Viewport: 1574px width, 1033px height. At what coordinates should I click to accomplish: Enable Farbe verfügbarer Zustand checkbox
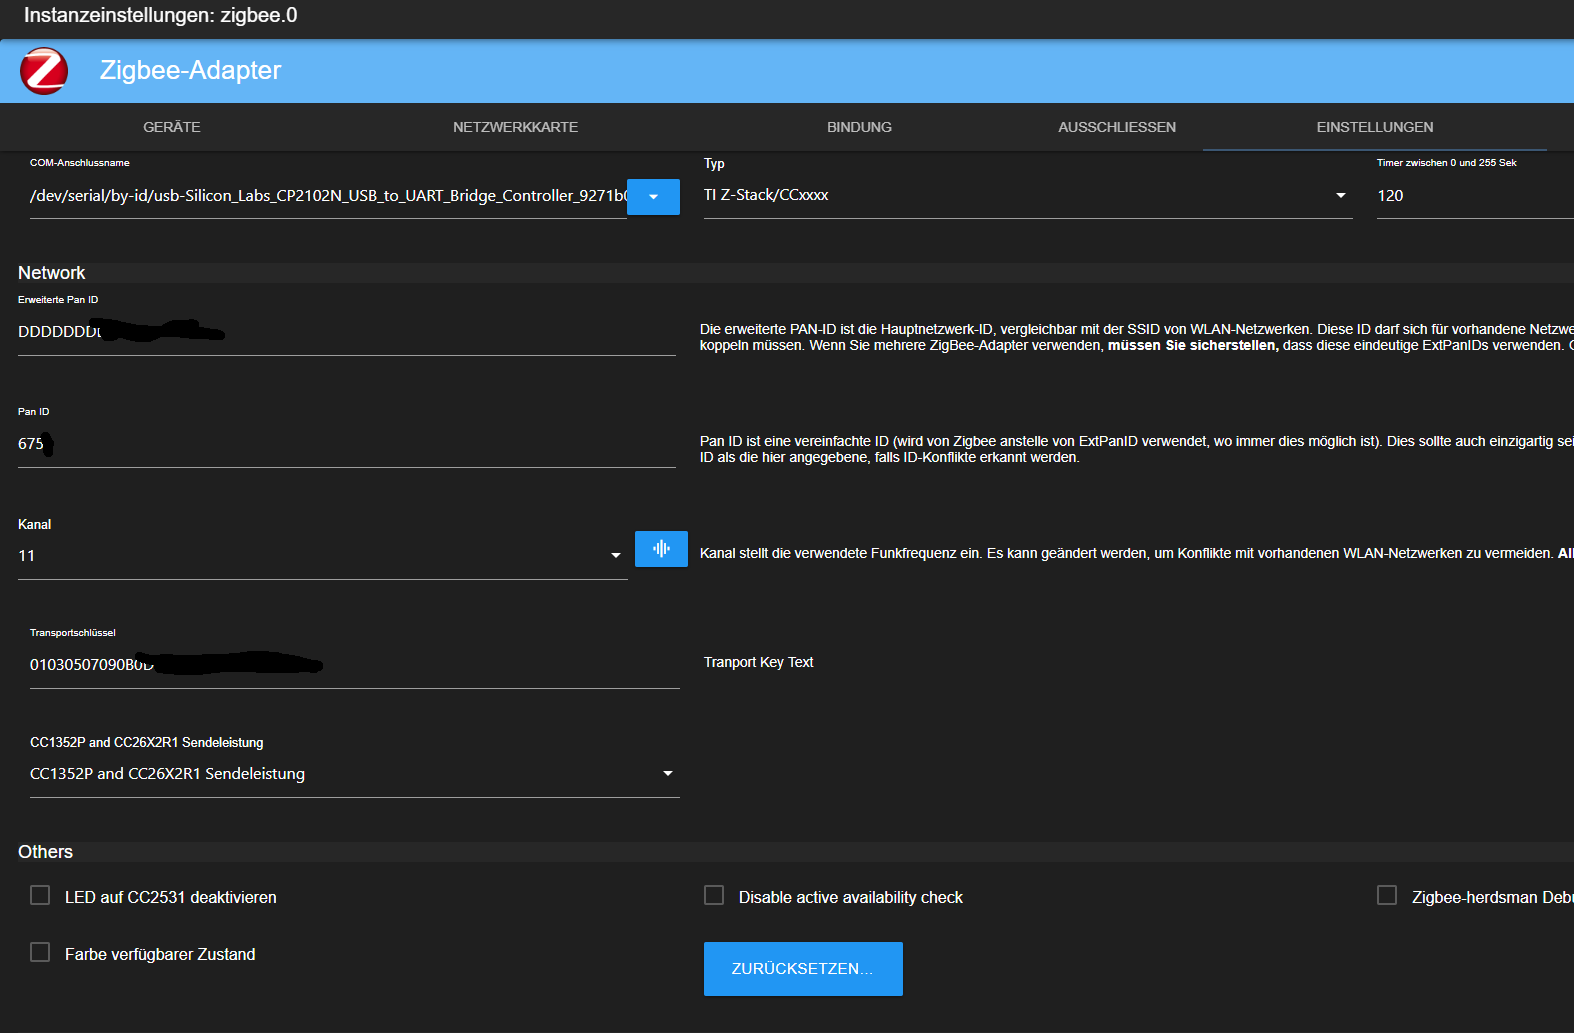pyautogui.click(x=40, y=952)
